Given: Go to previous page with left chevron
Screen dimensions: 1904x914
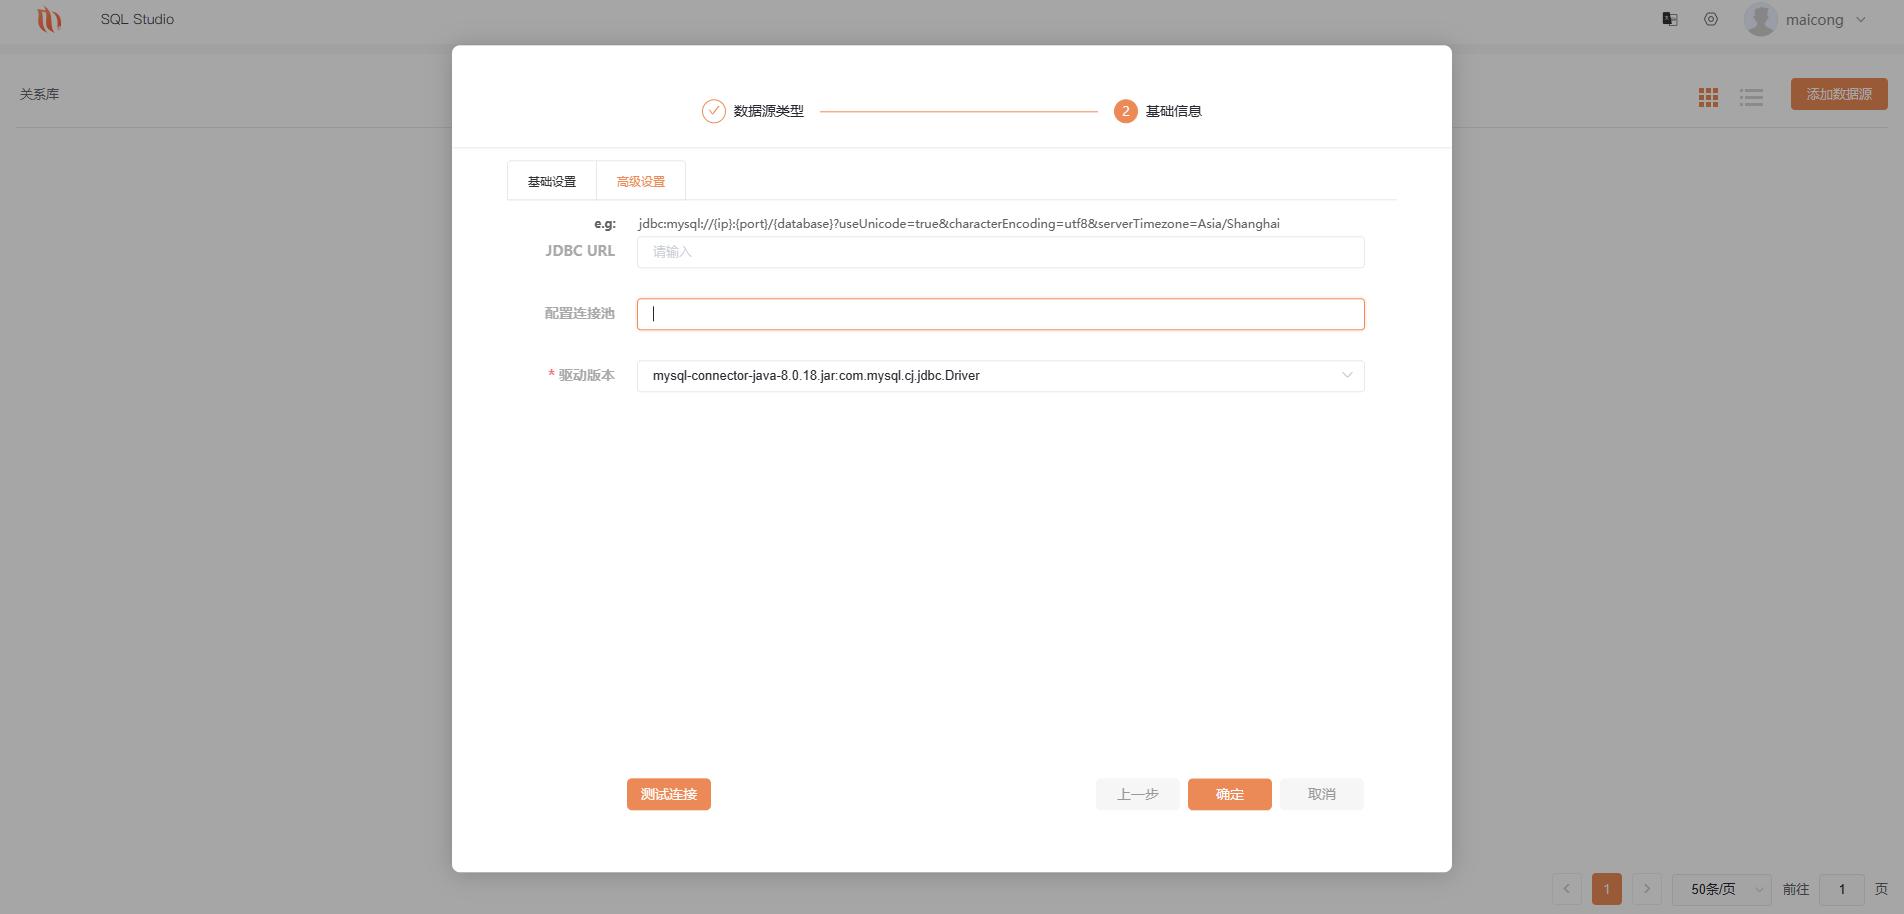Looking at the screenshot, I should pos(1566,888).
